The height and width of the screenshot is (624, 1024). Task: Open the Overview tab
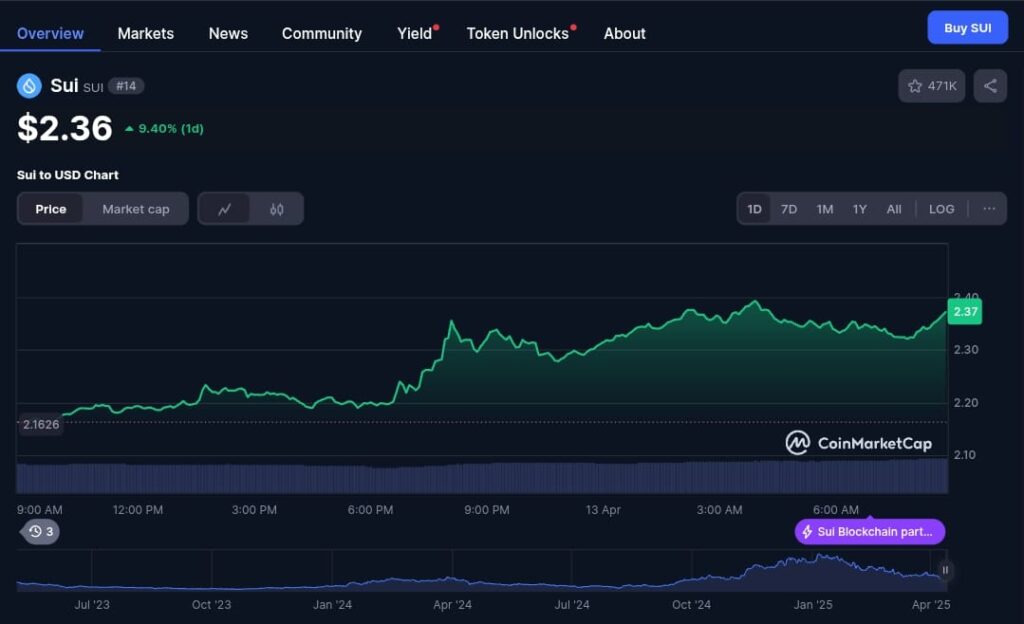click(50, 33)
